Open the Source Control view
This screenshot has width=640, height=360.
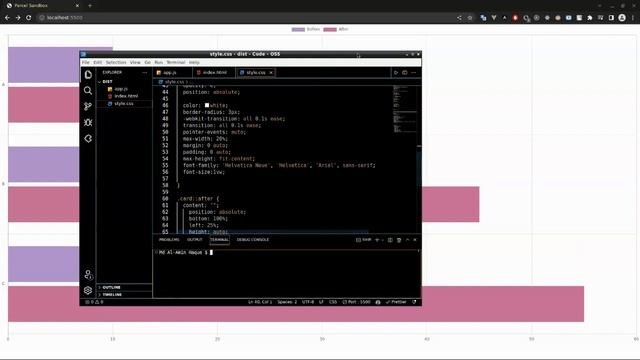pos(88,107)
